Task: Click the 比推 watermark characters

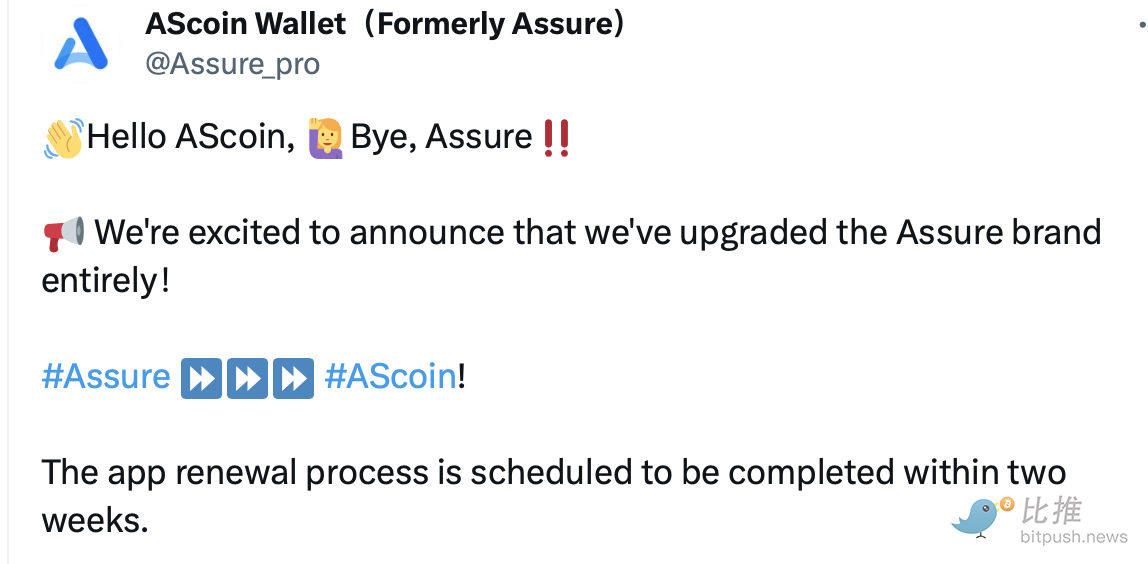Action: pos(1052,510)
